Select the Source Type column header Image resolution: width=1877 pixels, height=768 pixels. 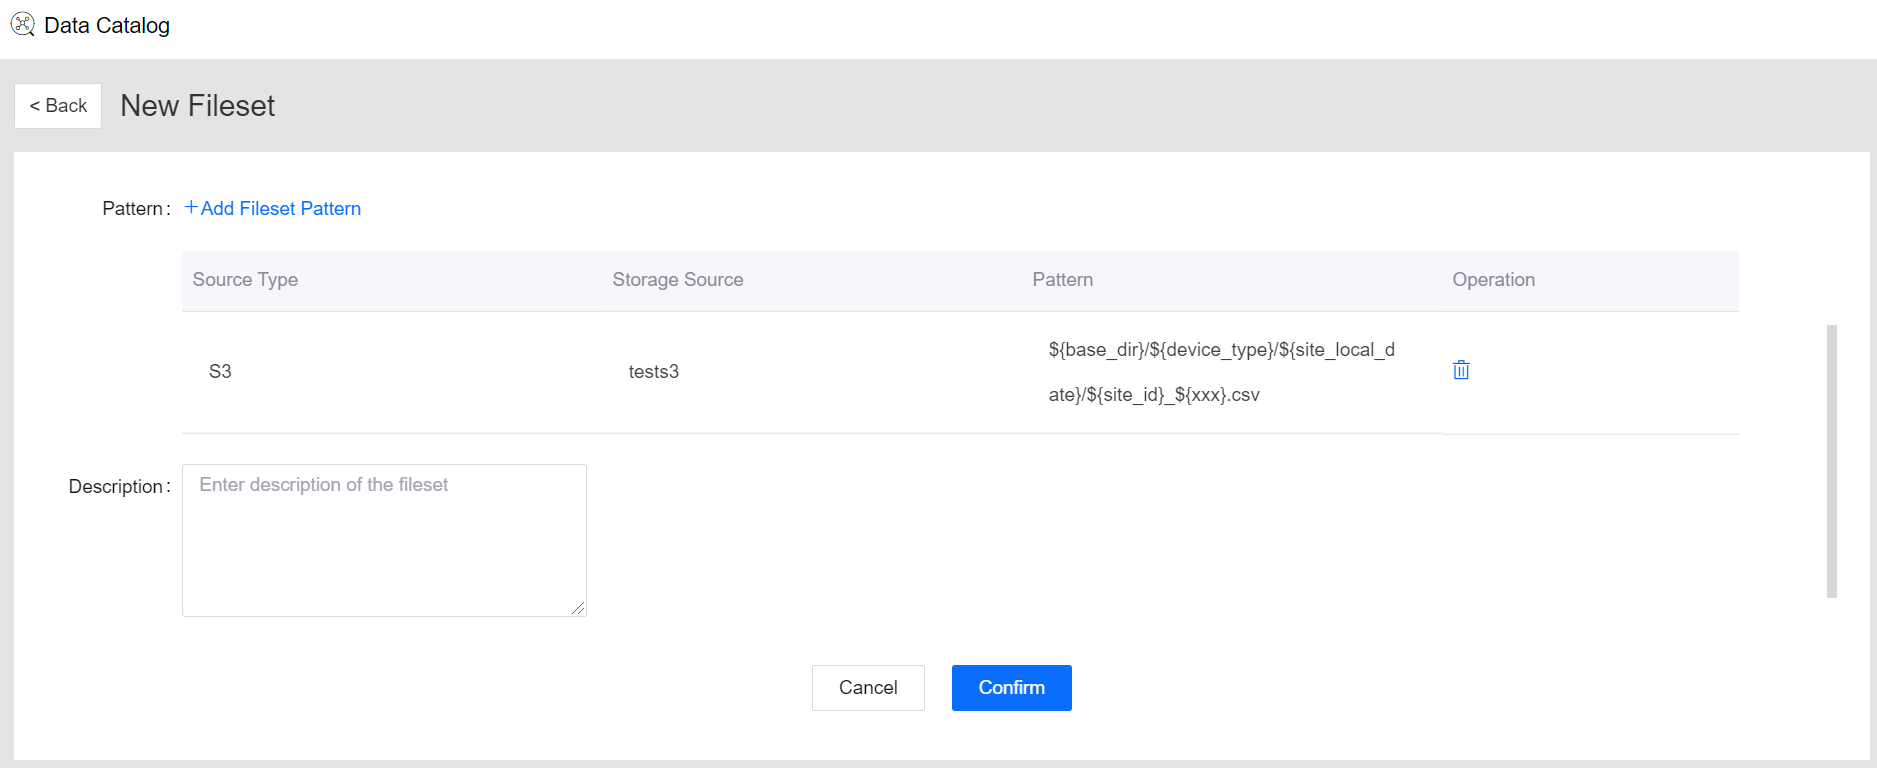click(245, 280)
